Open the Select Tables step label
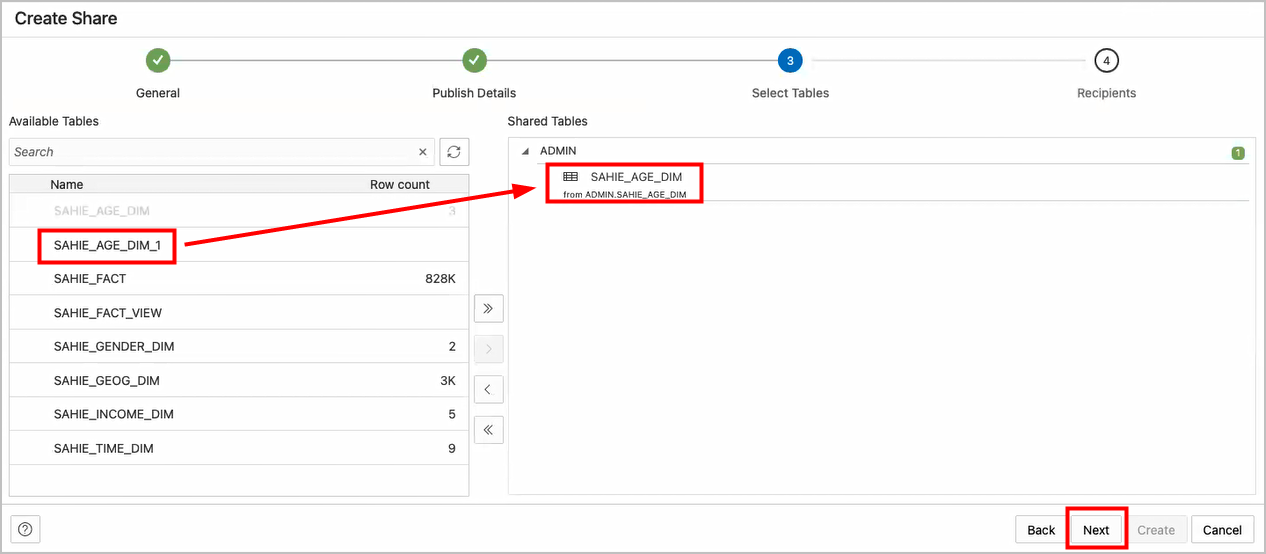The image size is (1266, 554). click(790, 93)
